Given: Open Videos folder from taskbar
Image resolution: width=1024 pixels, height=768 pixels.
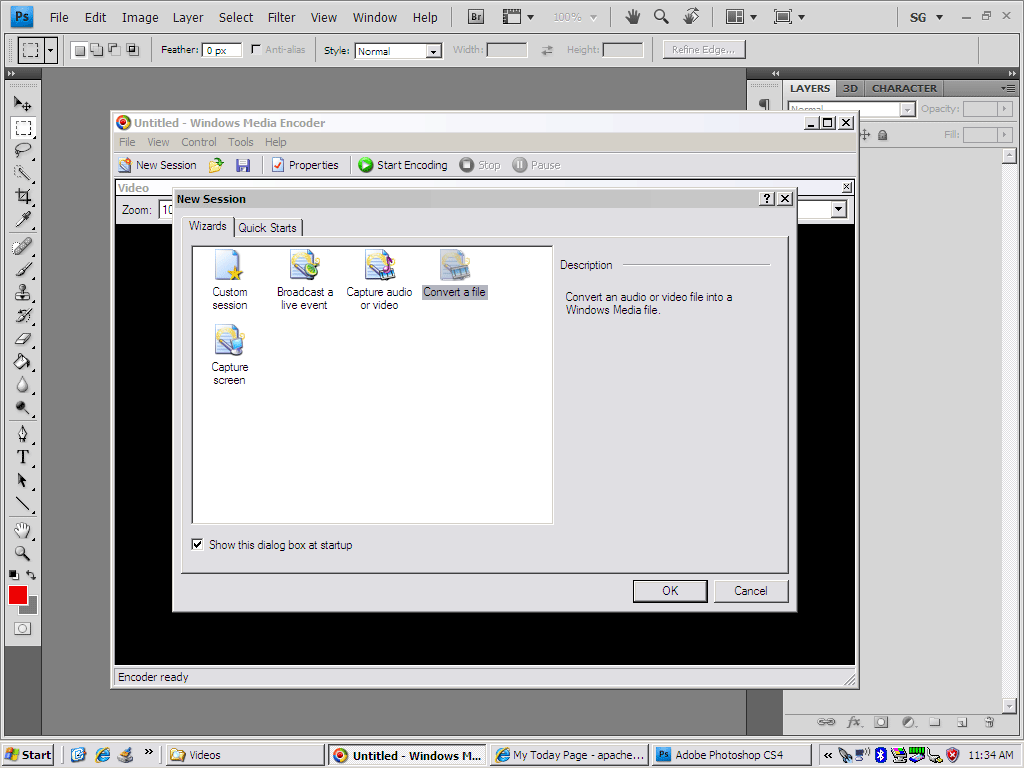Looking at the screenshot, I should pyautogui.click(x=244, y=755).
